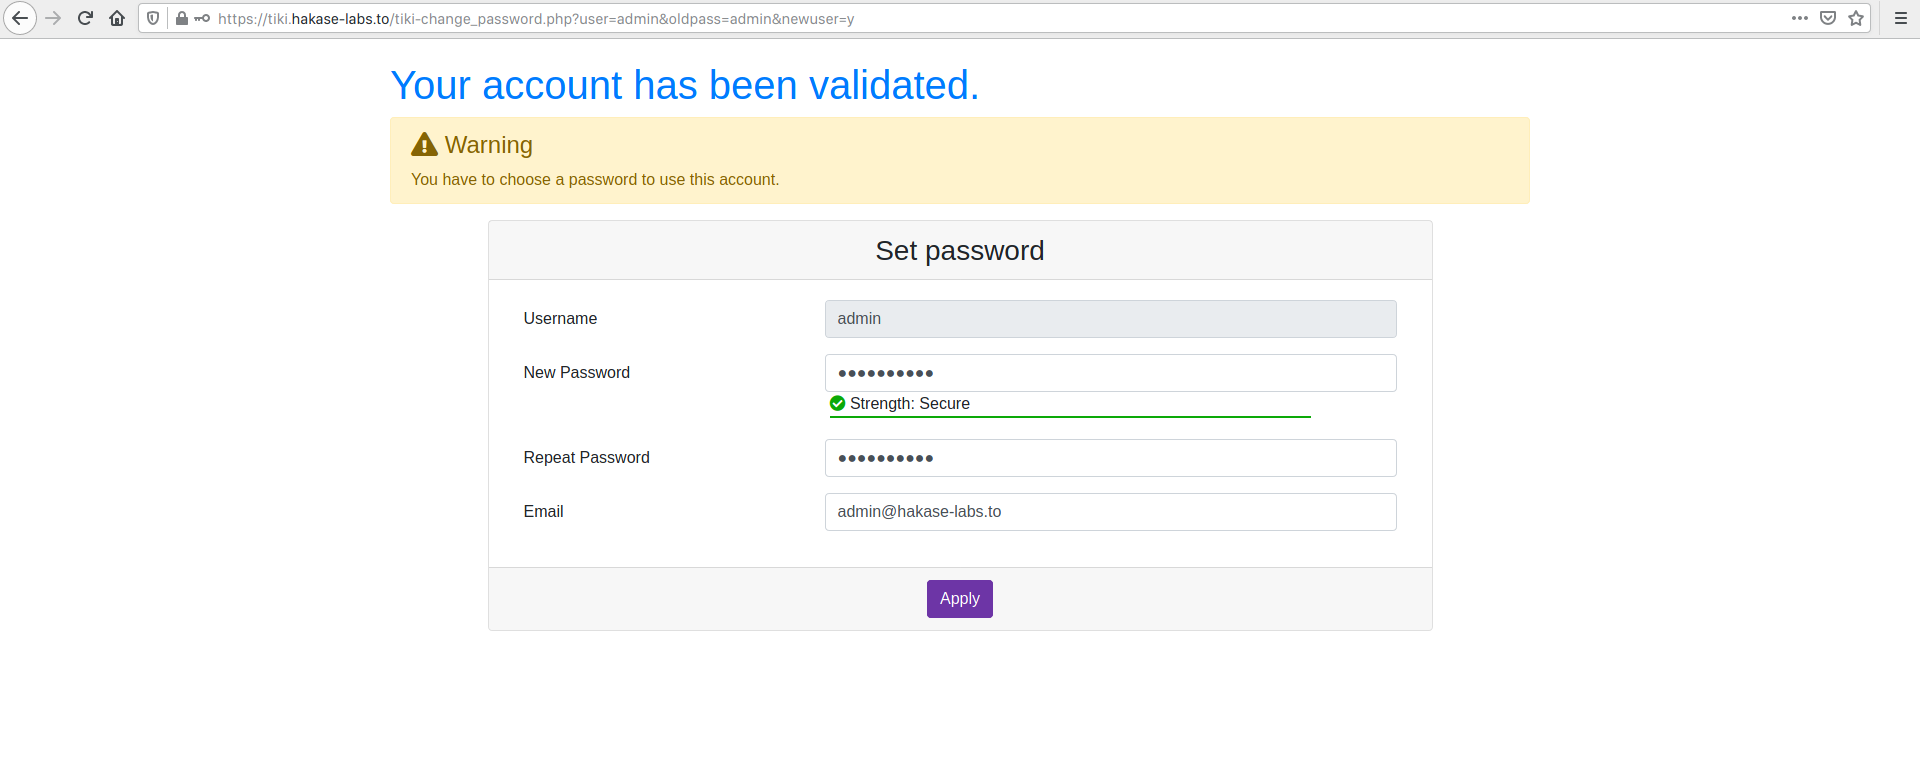The image size is (1920, 774).
Task: Open the page actions three-dot menu
Action: click(1800, 18)
